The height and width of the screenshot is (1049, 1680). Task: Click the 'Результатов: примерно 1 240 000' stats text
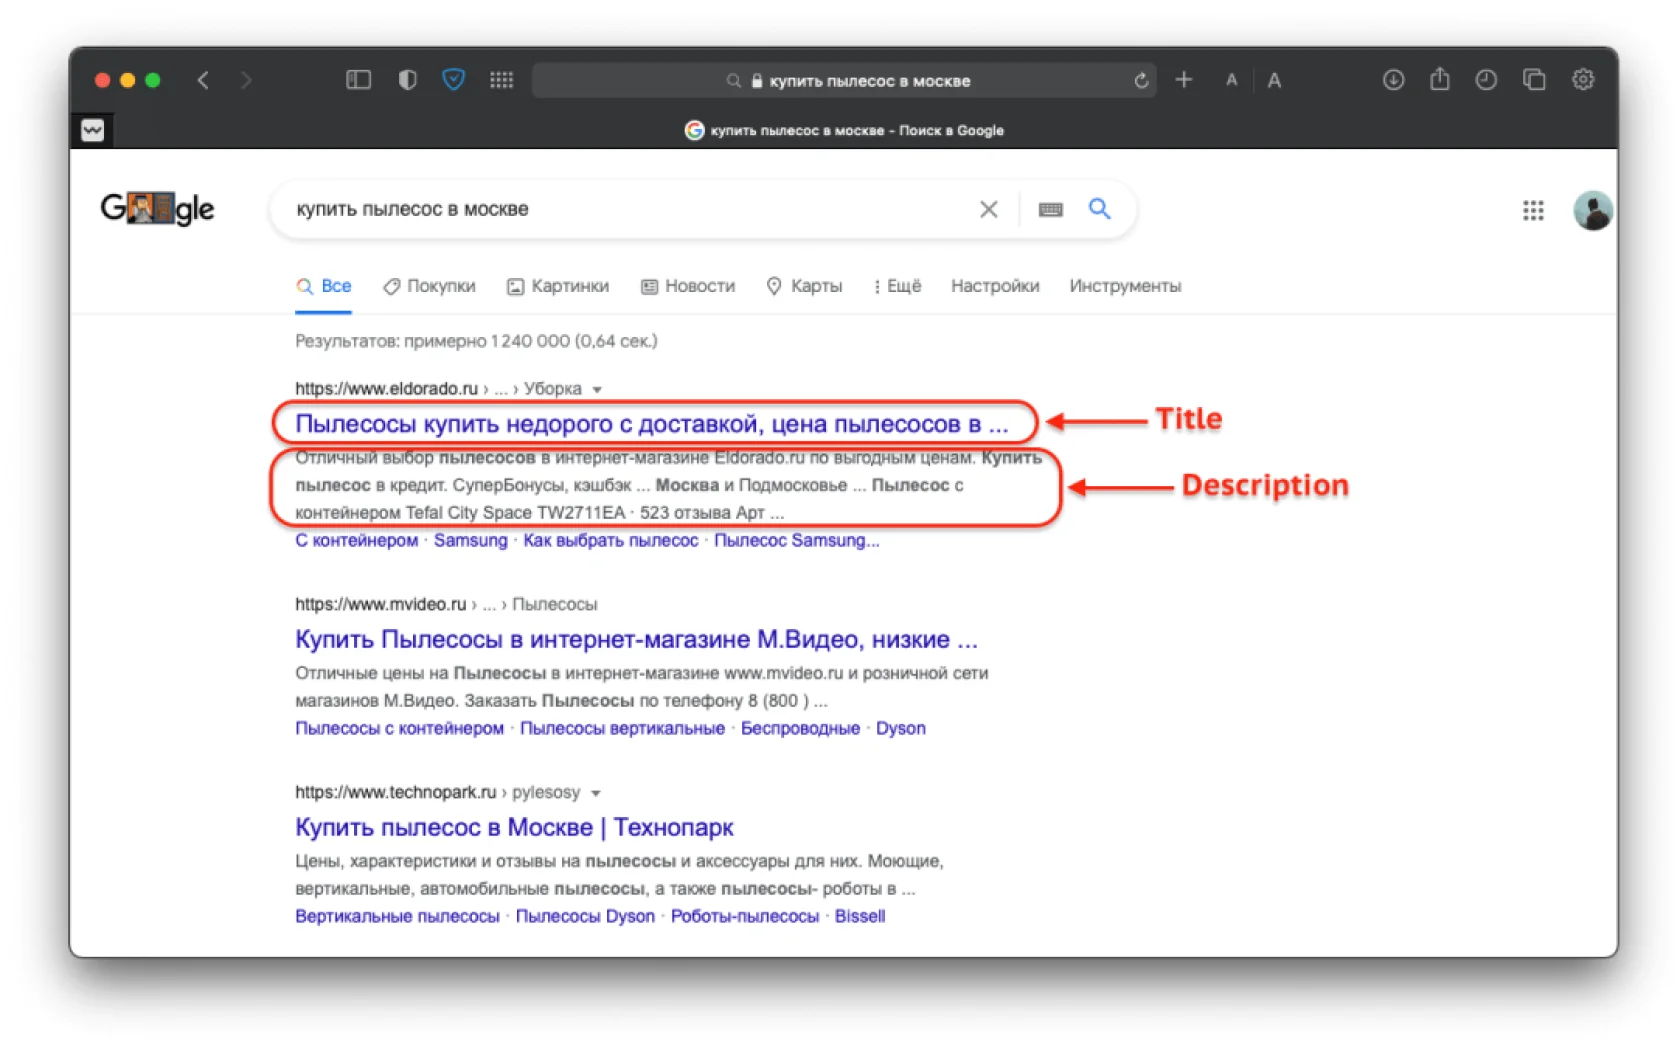476,341
